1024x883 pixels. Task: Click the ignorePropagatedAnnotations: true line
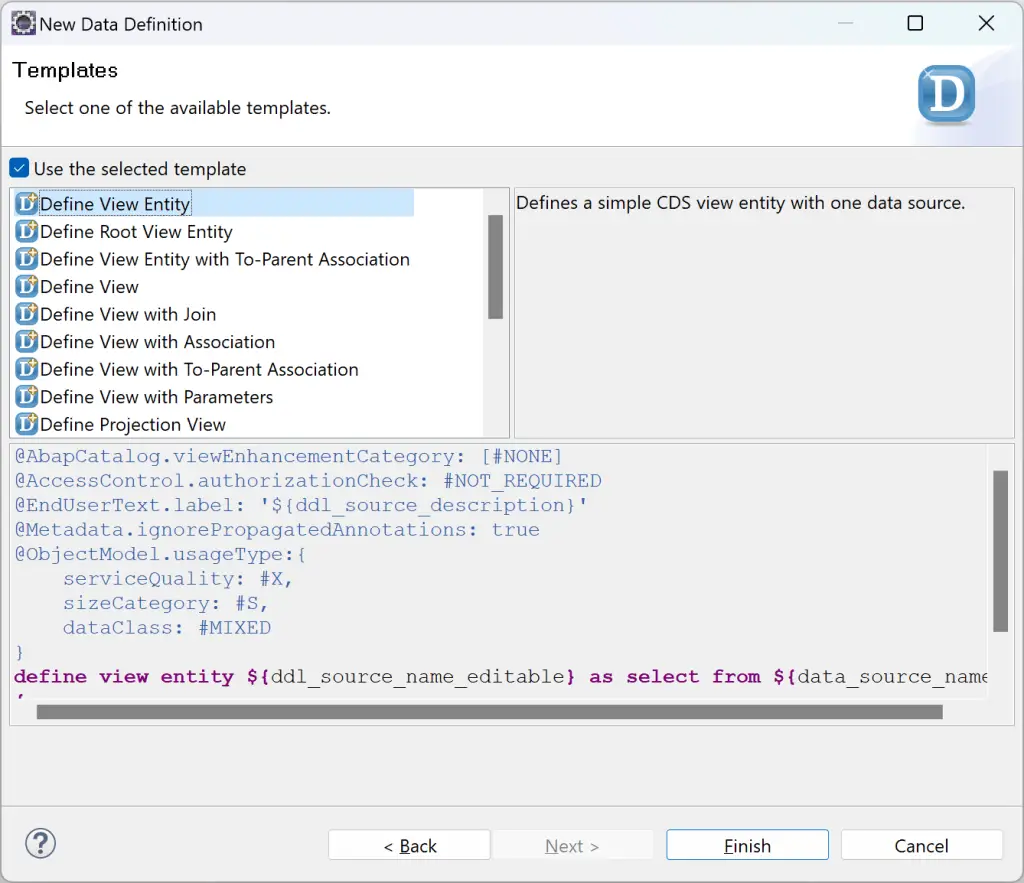click(x=277, y=530)
